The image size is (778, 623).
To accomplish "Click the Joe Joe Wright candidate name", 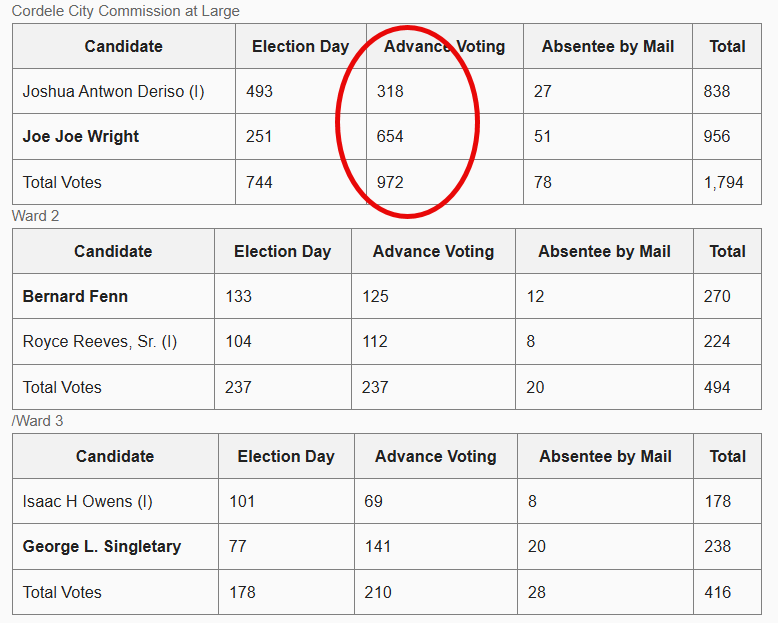I will point(81,137).
